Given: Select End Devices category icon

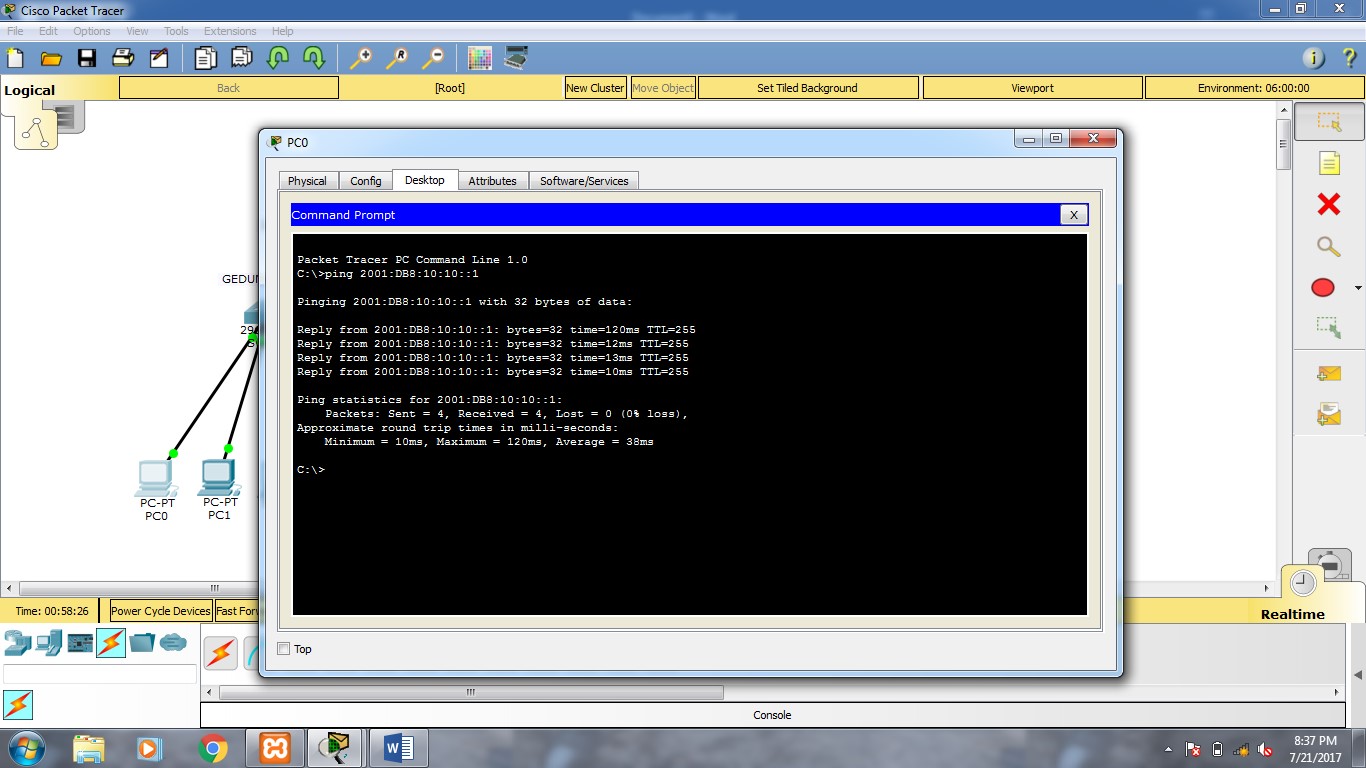Looking at the screenshot, I should (49, 643).
